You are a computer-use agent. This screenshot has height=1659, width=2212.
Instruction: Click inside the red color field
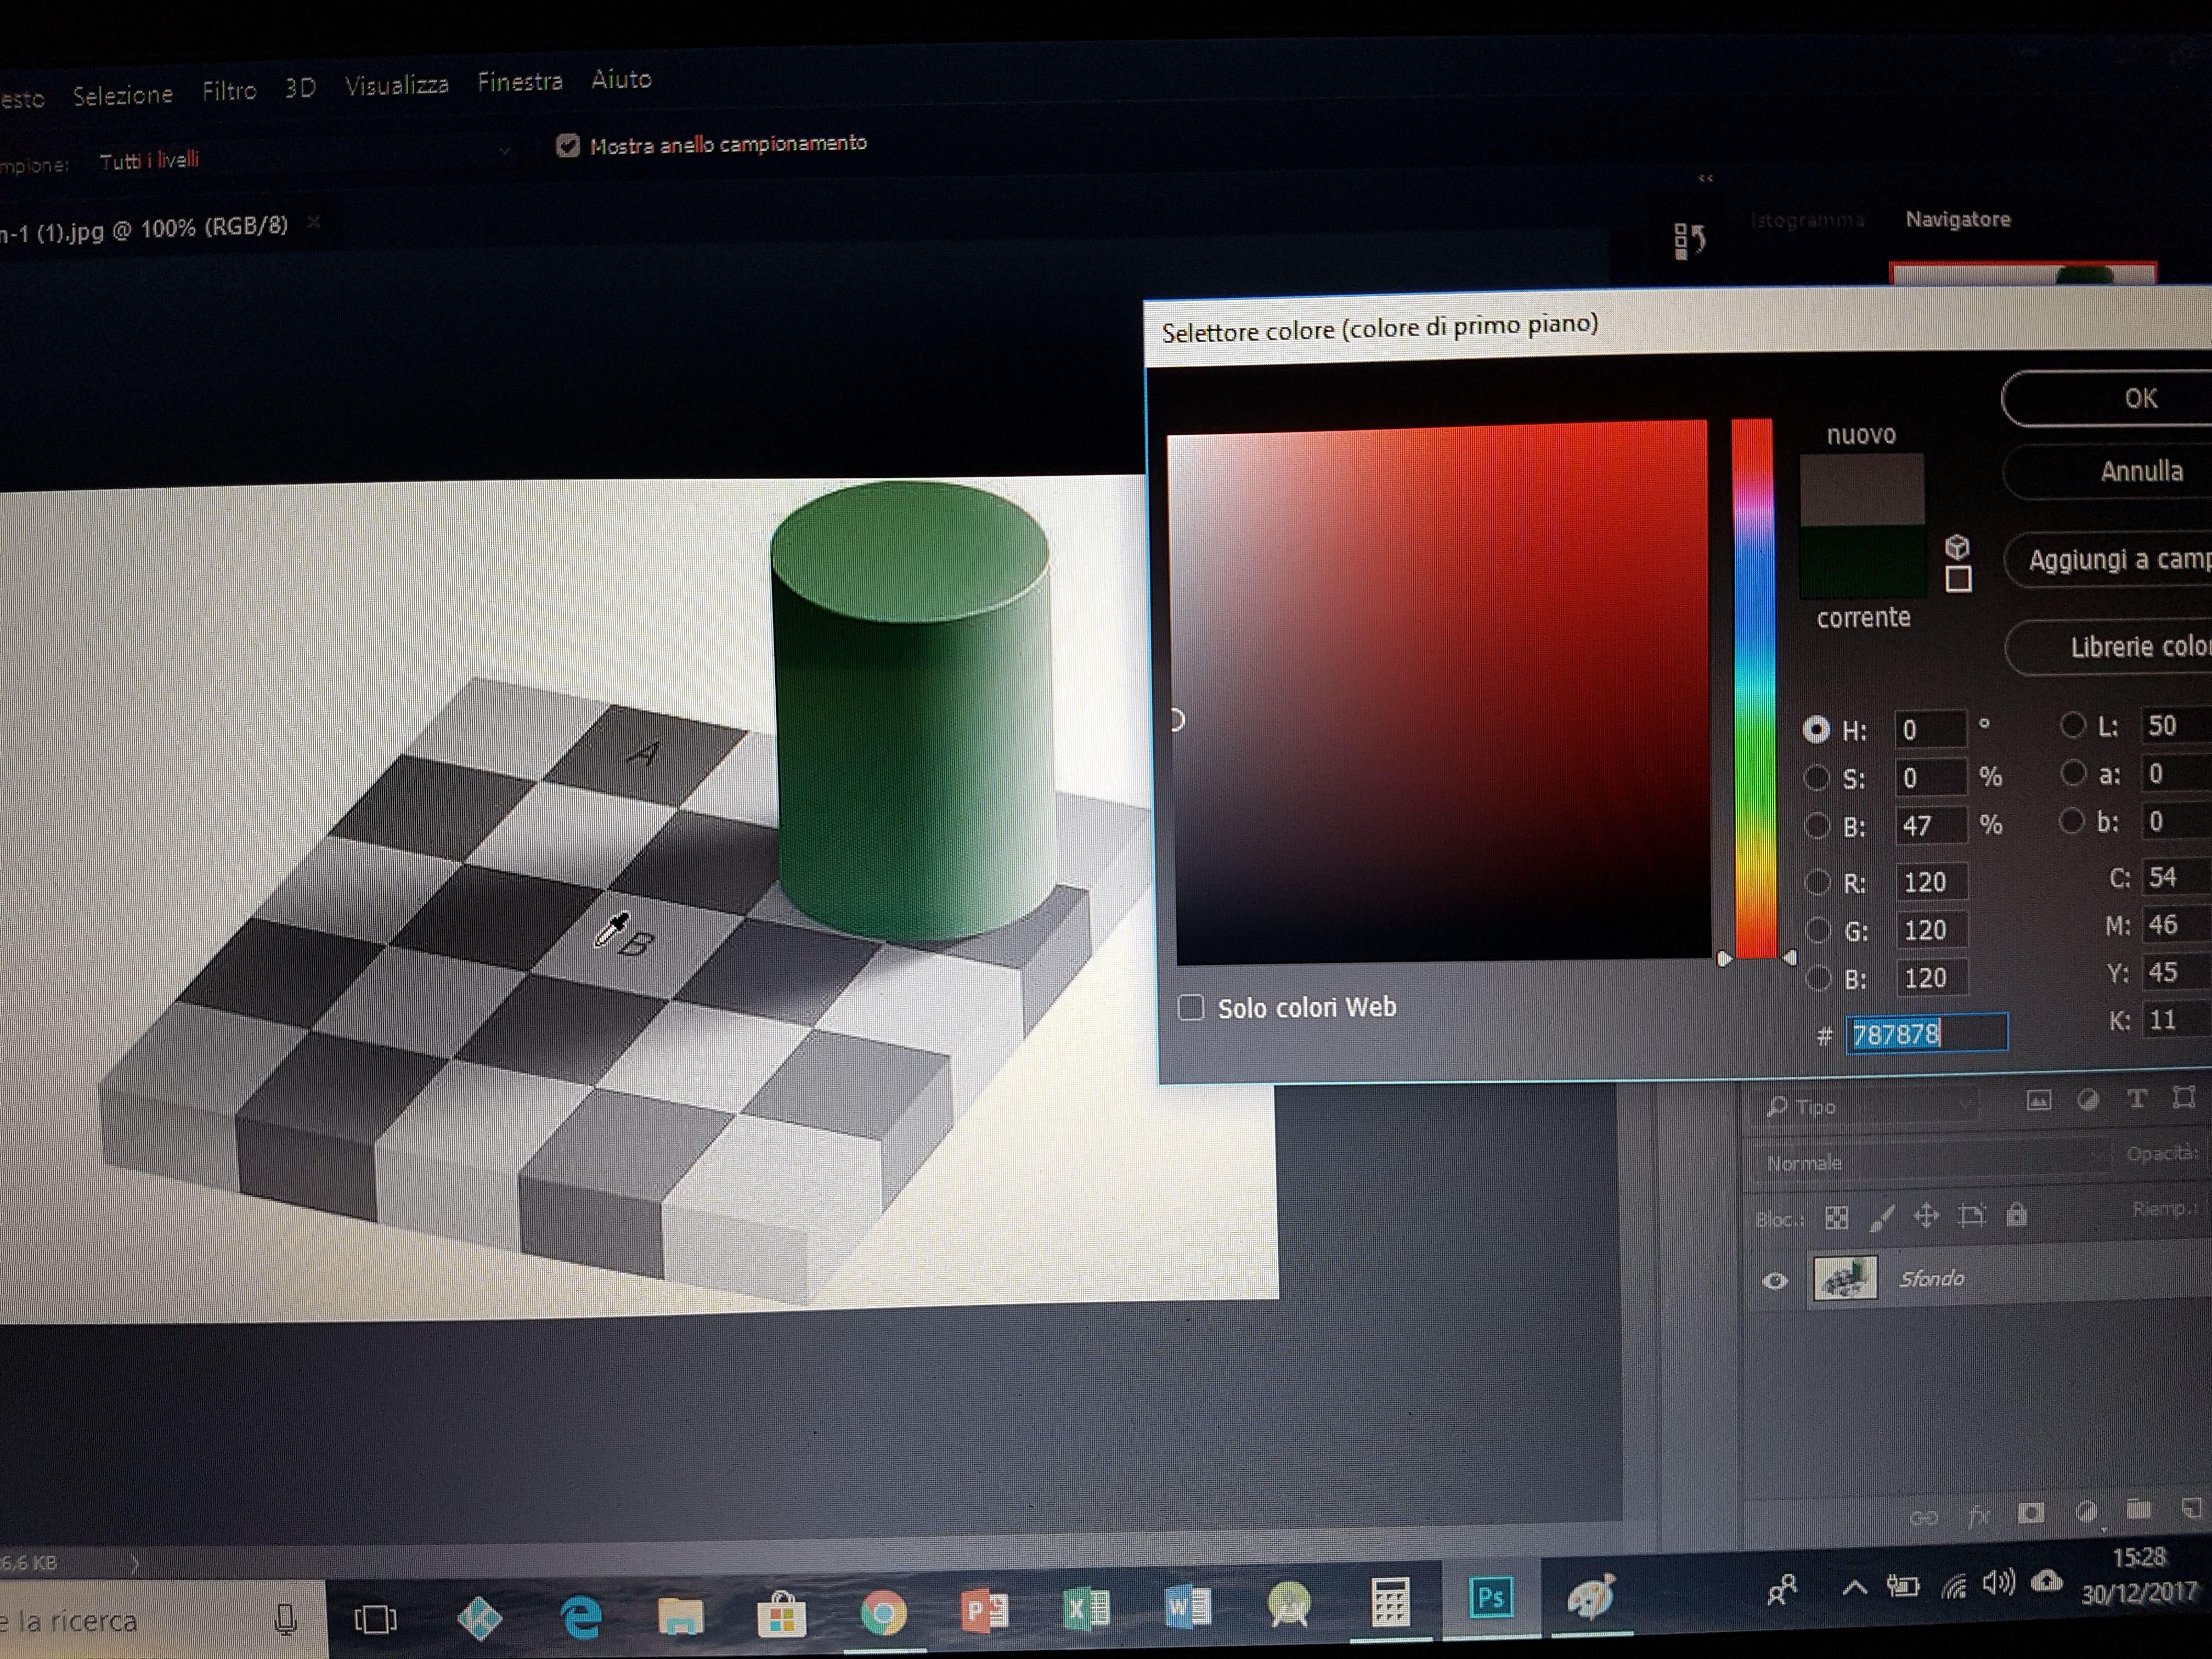click(x=1440, y=694)
